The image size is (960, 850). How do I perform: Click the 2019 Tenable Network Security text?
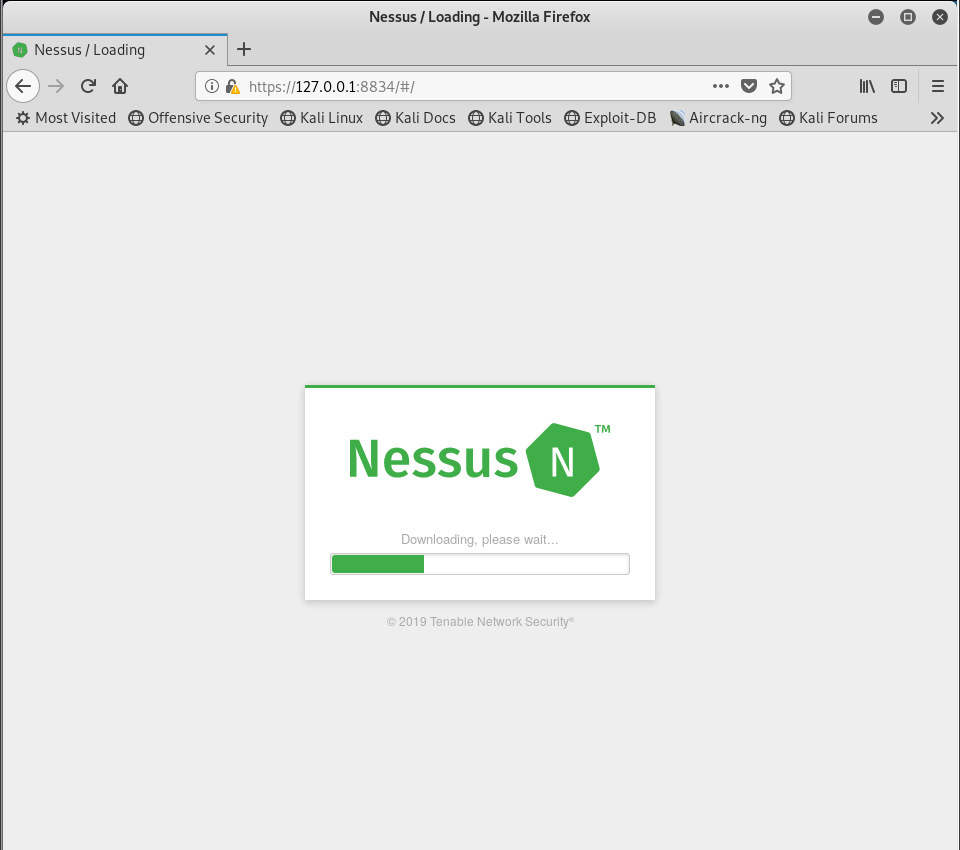pyautogui.click(x=480, y=622)
